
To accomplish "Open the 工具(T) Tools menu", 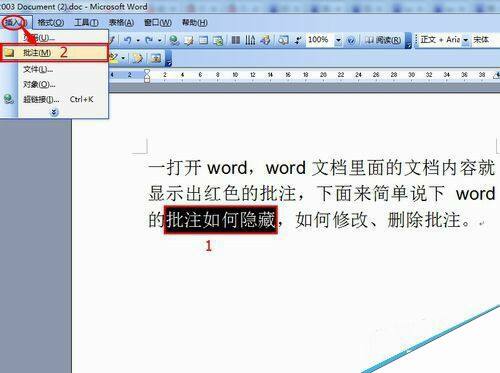I will (x=86, y=23).
